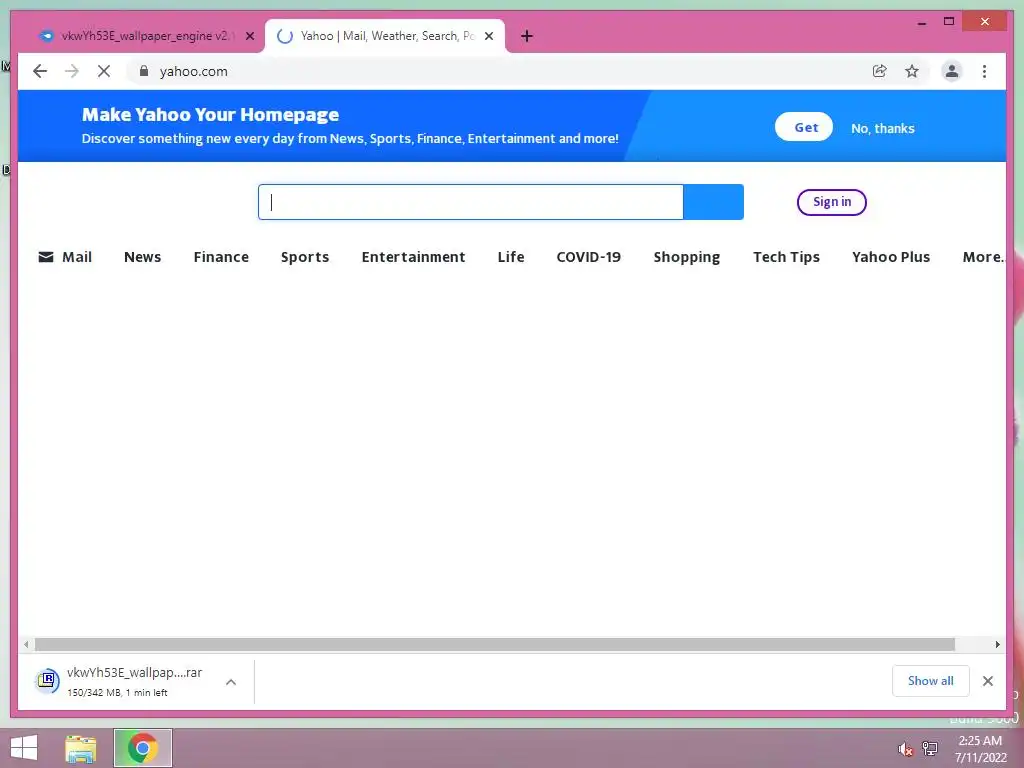Open Yahoo Plus link
Image resolution: width=1024 pixels, height=768 pixels.
[x=891, y=257]
